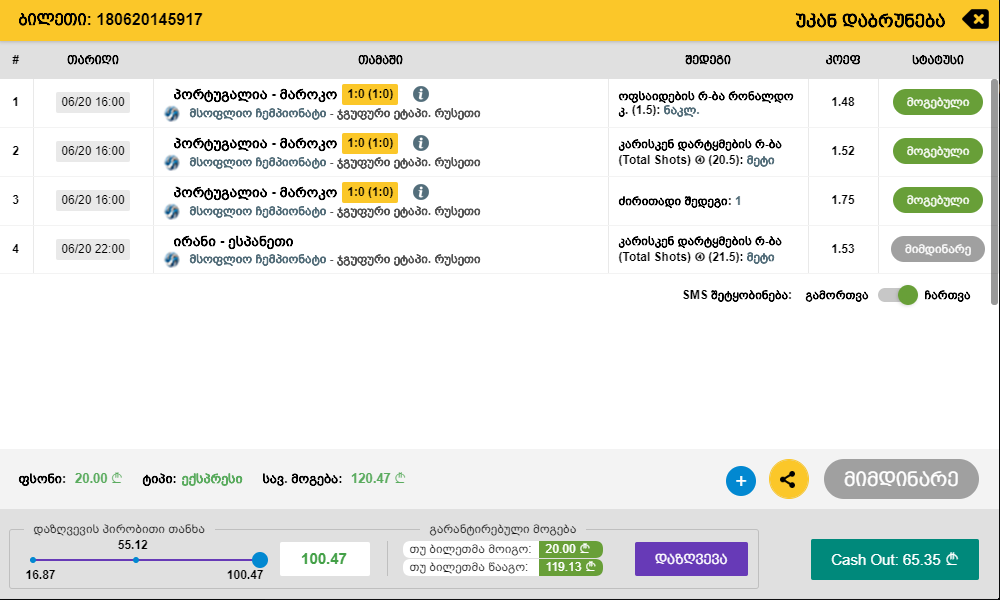The image size is (1000, 600).
Task: Click date 06/20 22:00 cell
Action: [x=93, y=249]
